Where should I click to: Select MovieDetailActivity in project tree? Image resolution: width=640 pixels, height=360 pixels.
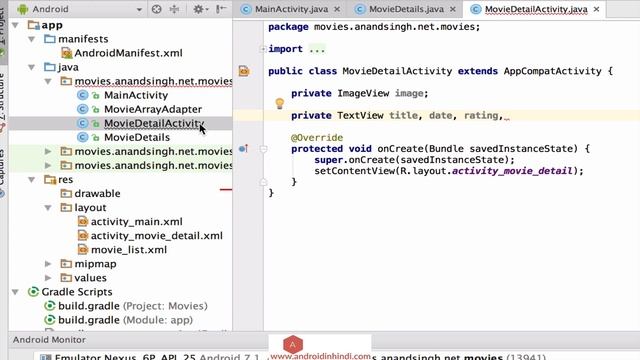pyautogui.click(x=154, y=123)
